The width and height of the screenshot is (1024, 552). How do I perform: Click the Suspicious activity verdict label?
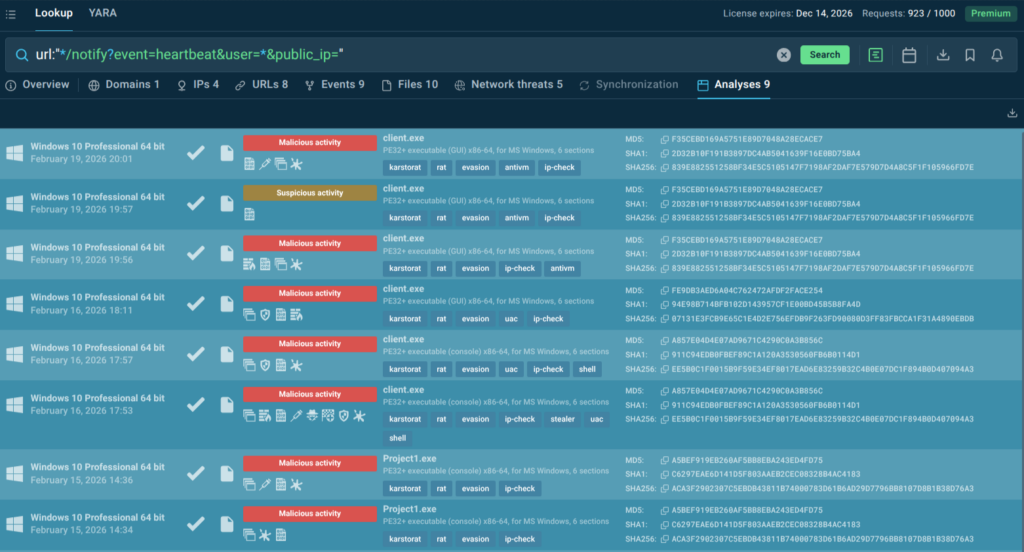310,193
